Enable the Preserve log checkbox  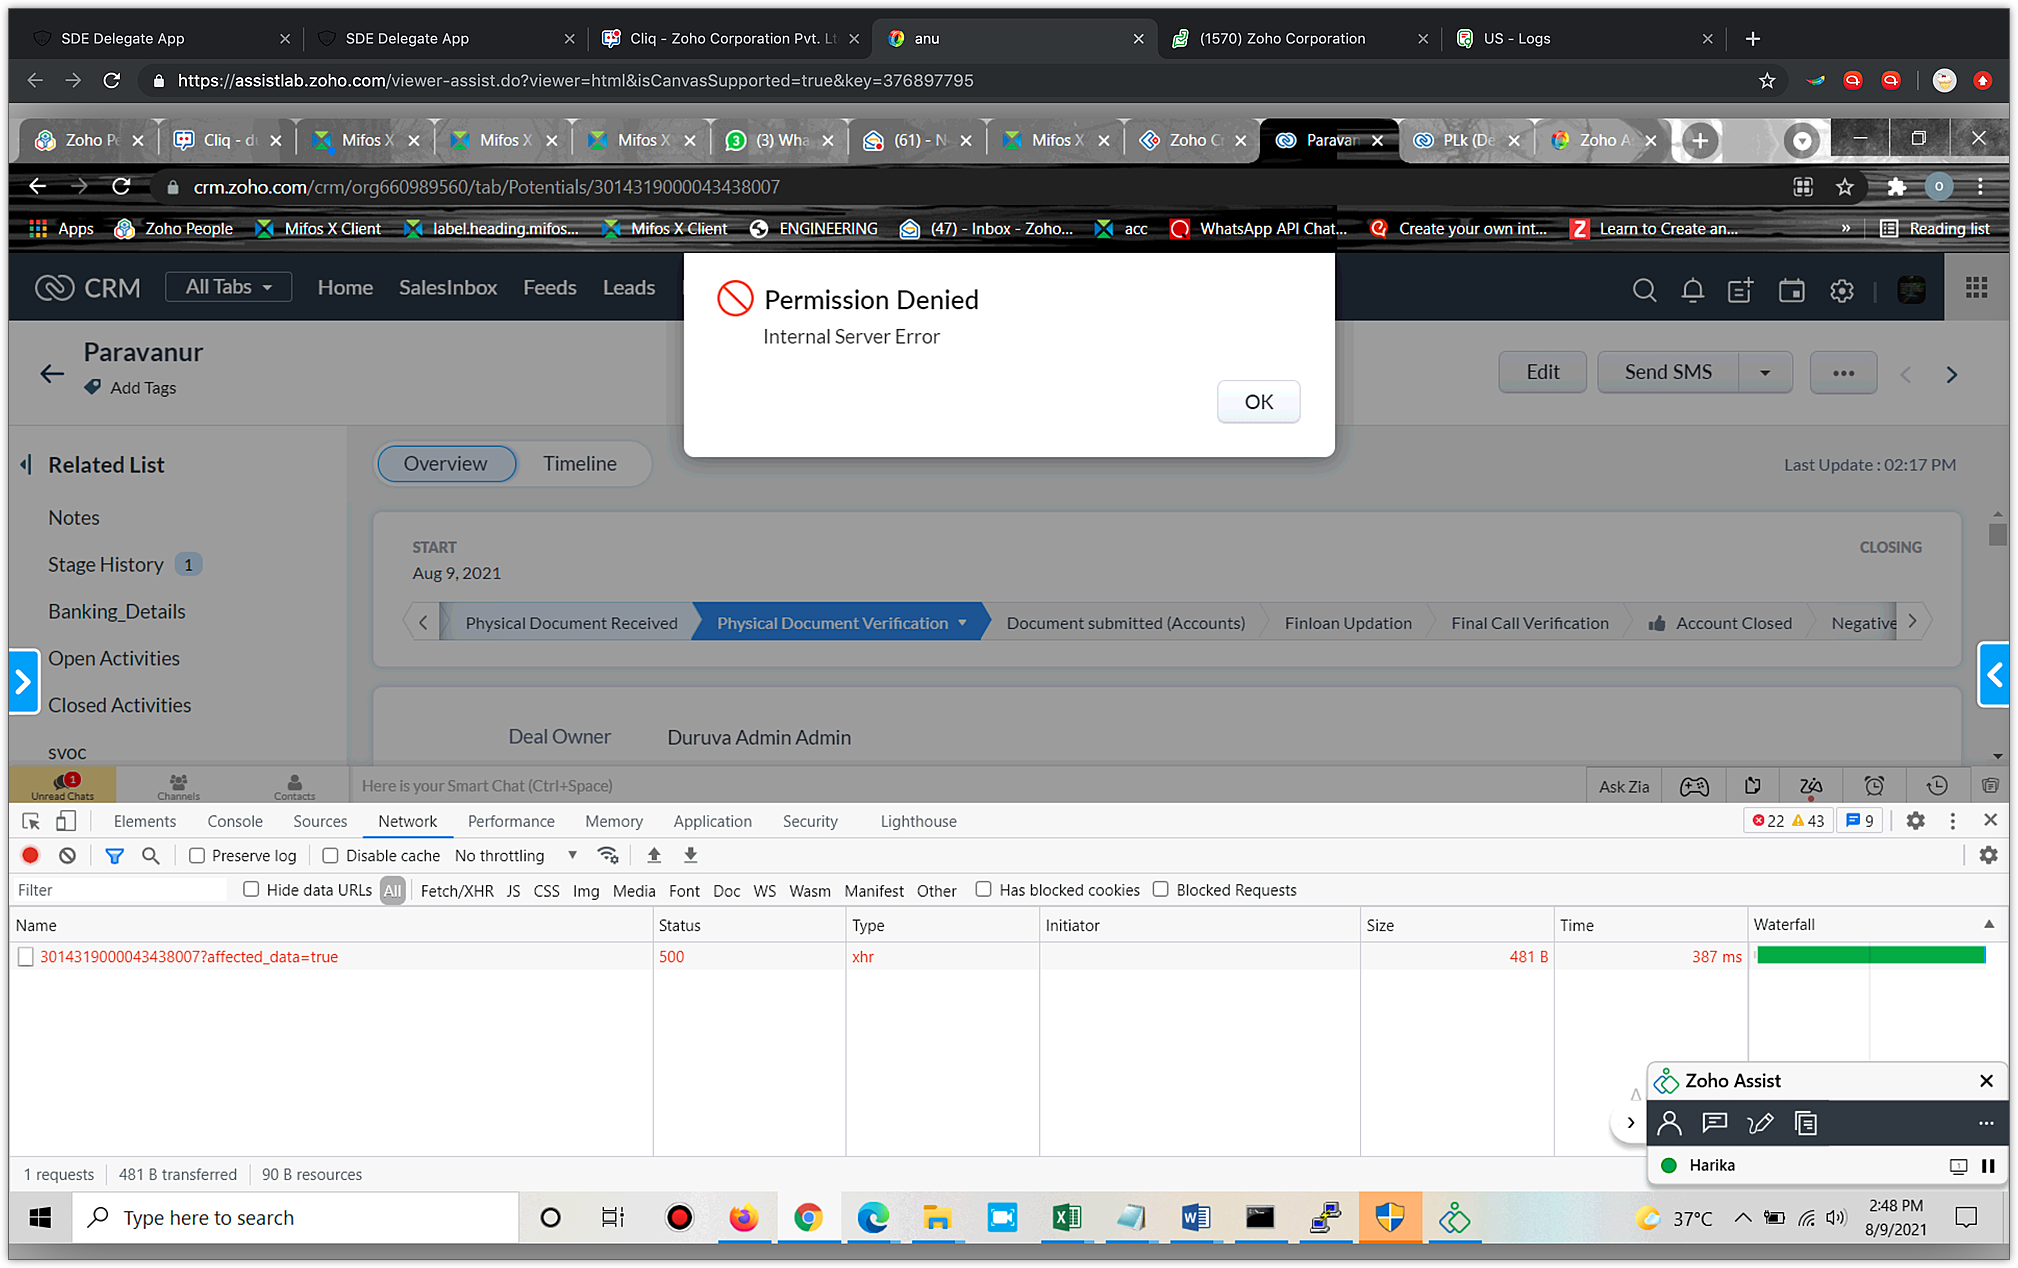[197, 855]
